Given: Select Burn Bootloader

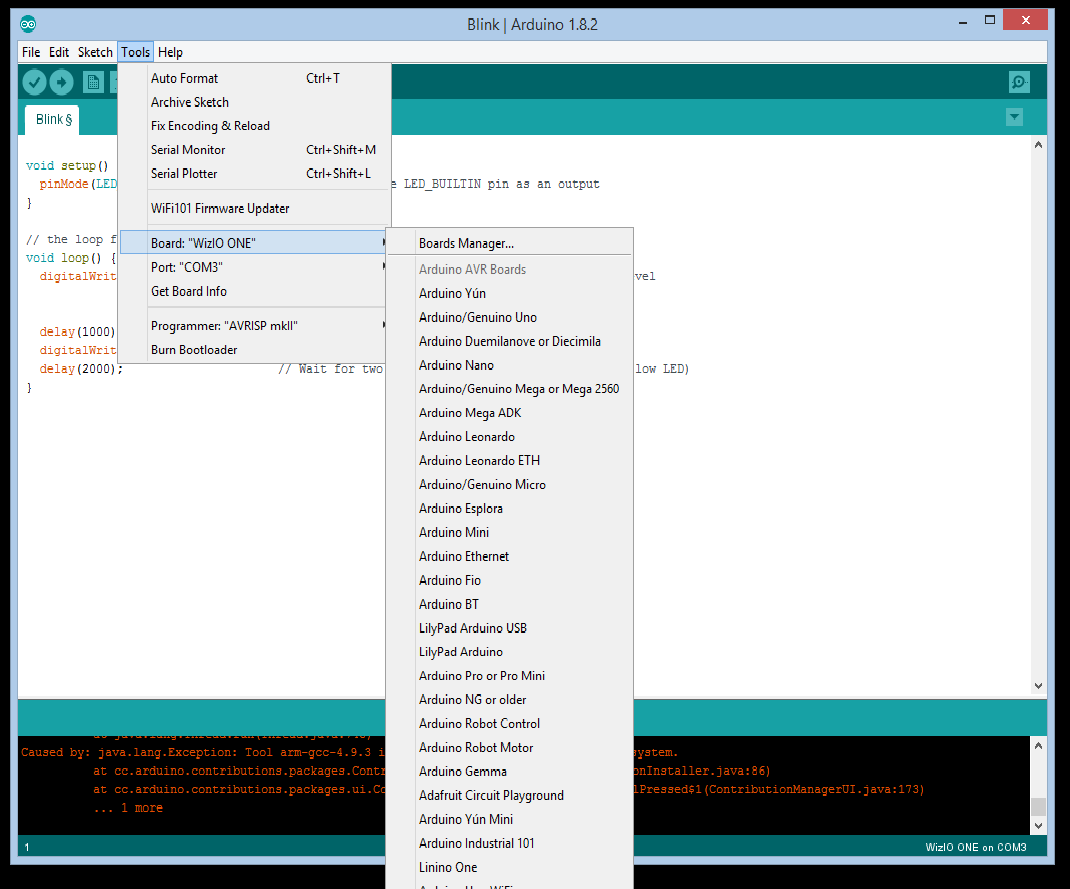Looking at the screenshot, I should [254, 350].
